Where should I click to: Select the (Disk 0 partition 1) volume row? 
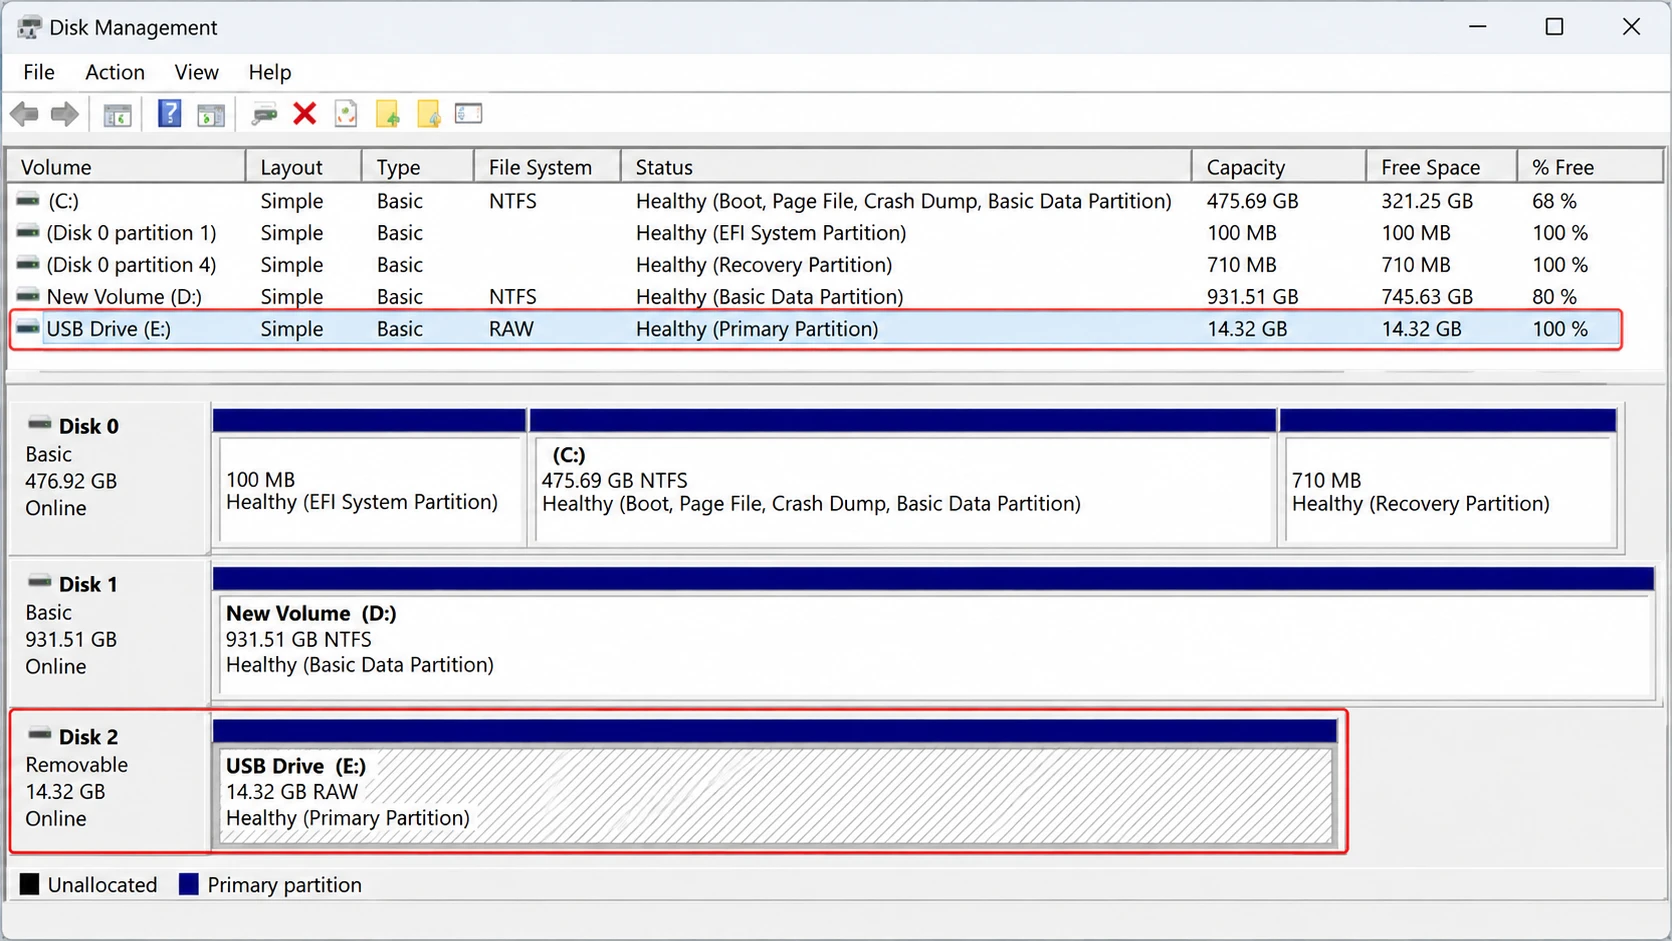[815, 233]
